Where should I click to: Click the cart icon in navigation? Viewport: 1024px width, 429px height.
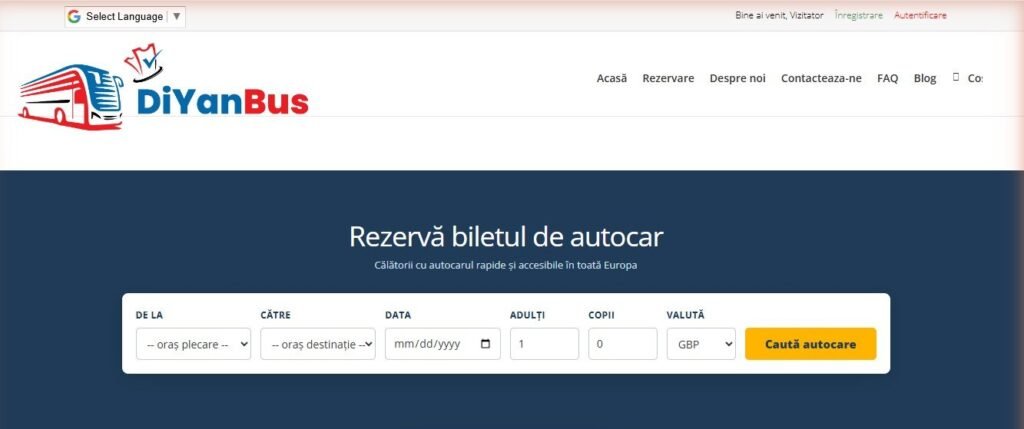[x=956, y=77]
